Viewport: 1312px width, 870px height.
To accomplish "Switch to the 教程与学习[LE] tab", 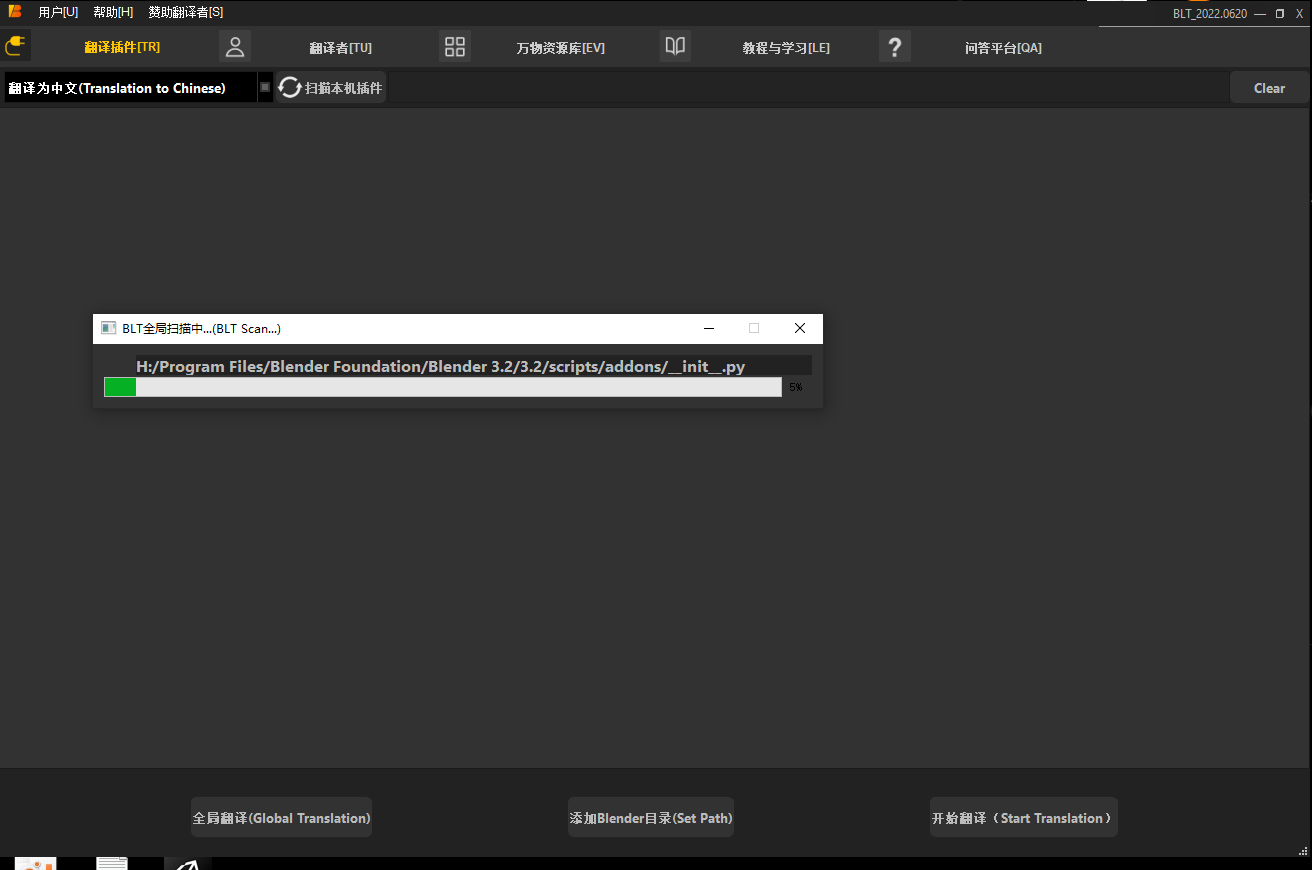I will (786, 48).
